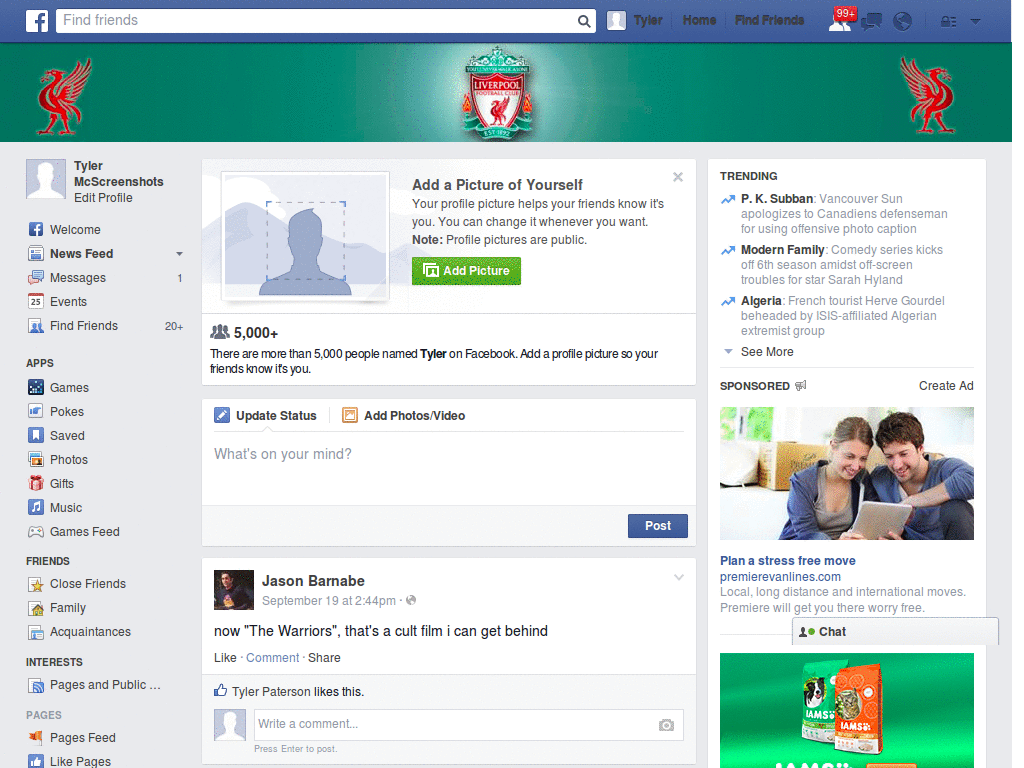The height and width of the screenshot is (768, 1024).
Task: Click the thumbs-up icon beside Tyler Paterson likes this
Action: [221, 690]
